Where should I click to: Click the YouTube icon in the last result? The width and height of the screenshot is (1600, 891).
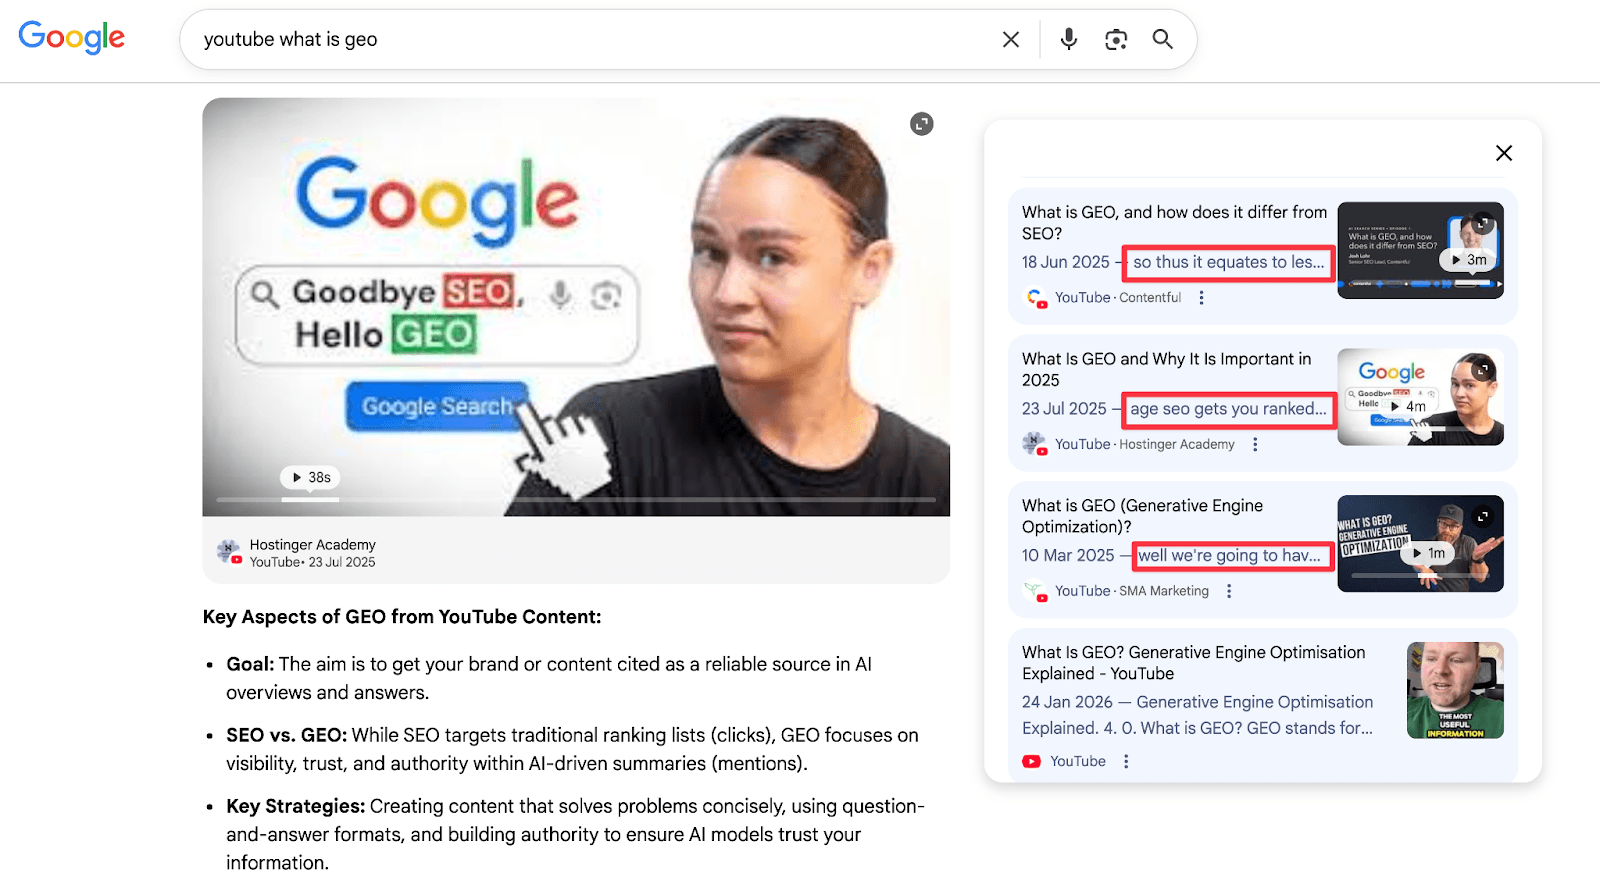pyautogui.click(x=1031, y=762)
